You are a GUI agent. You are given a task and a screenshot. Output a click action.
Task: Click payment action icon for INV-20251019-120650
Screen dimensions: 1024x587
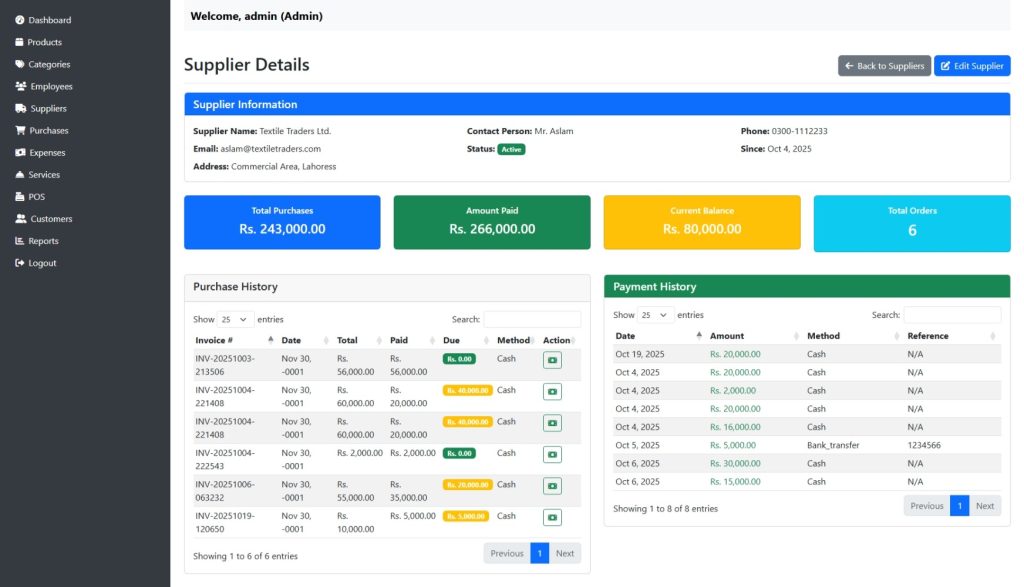pos(552,518)
